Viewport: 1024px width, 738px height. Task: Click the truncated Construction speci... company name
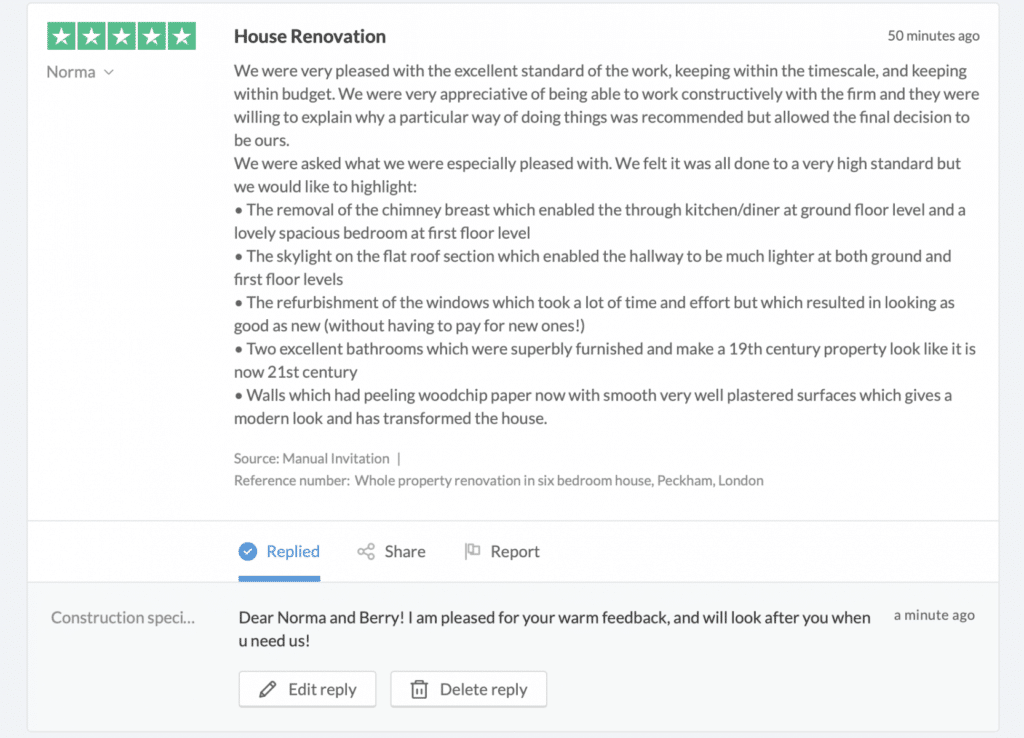(123, 617)
